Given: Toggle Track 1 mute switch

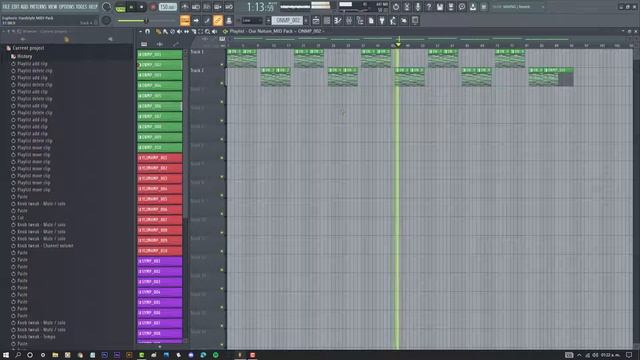Looking at the screenshot, I should coord(222,64).
